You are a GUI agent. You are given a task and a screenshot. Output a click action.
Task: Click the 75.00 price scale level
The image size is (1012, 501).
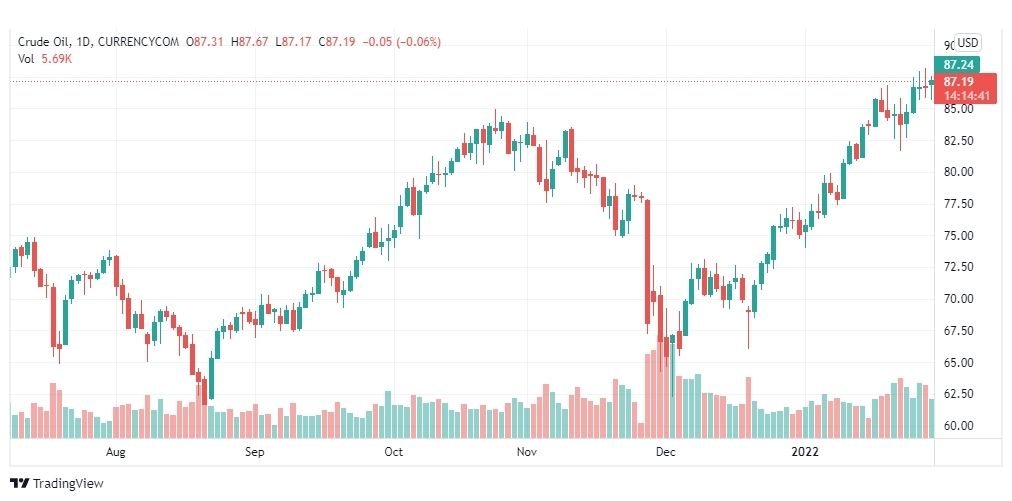(956, 236)
